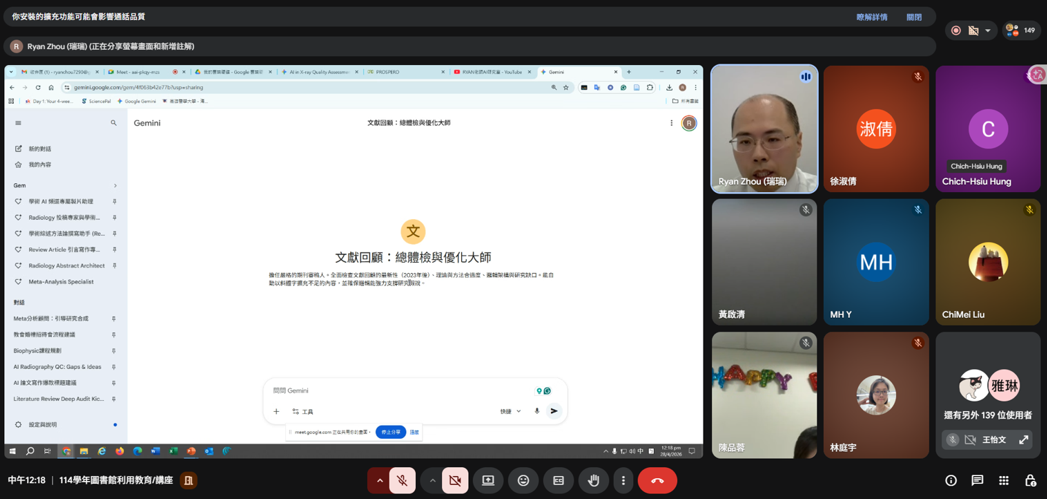Click Firefox icon in shared taskbar

click(120, 451)
